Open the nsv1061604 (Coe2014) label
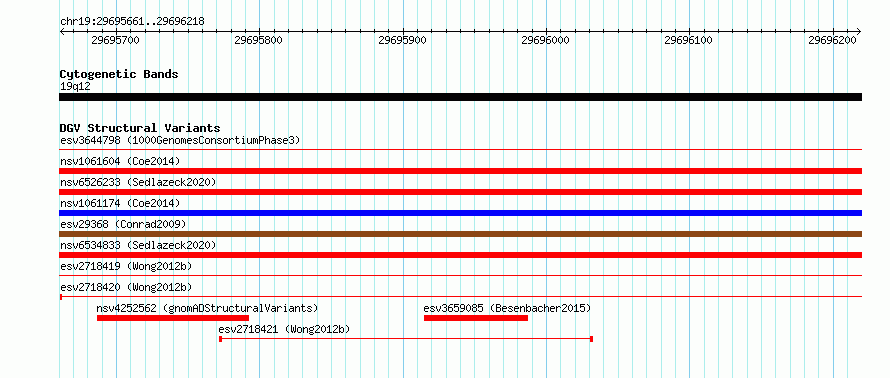Screen dimensions: 890x378 click(120, 161)
